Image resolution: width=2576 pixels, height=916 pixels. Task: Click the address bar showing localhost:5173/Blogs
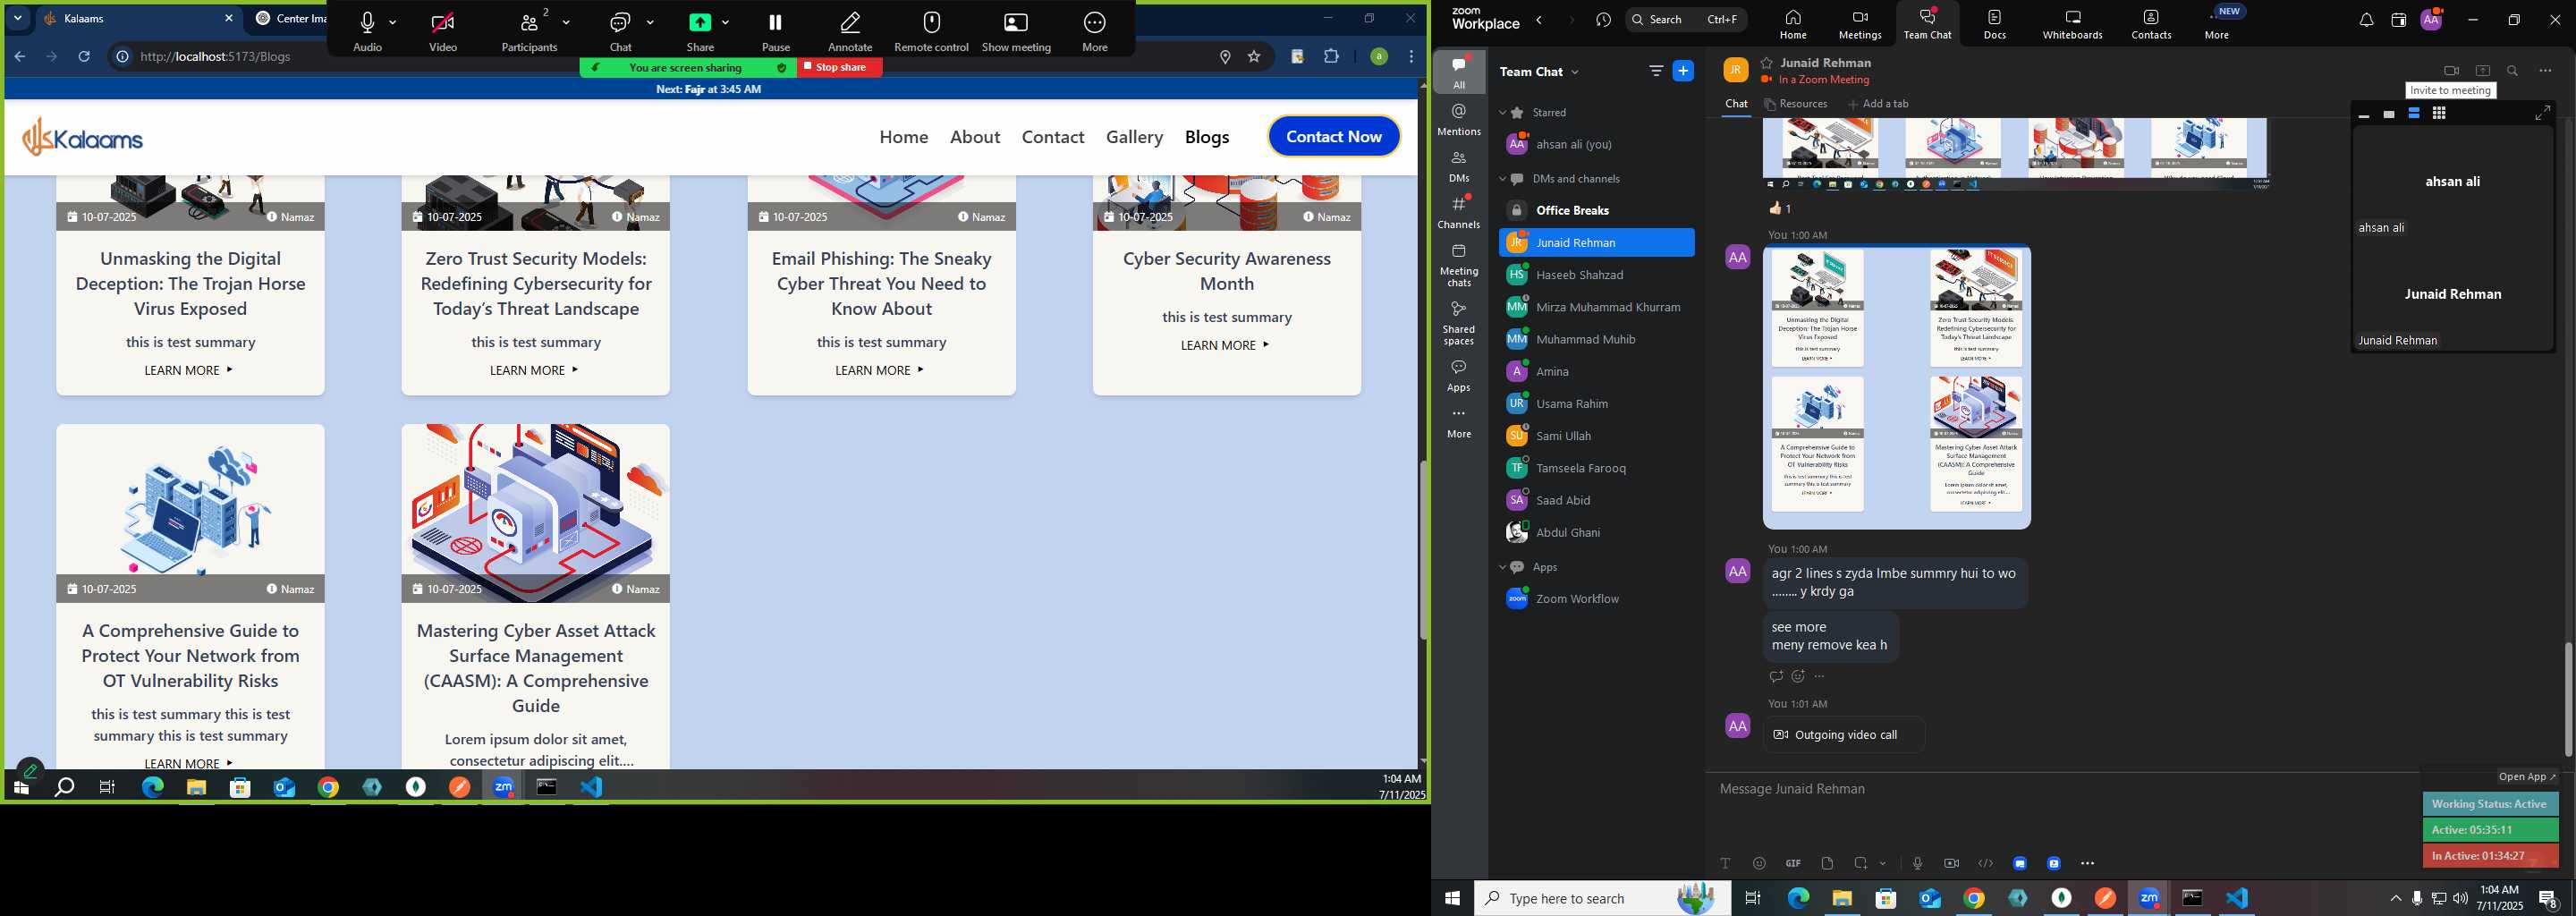(x=660, y=57)
